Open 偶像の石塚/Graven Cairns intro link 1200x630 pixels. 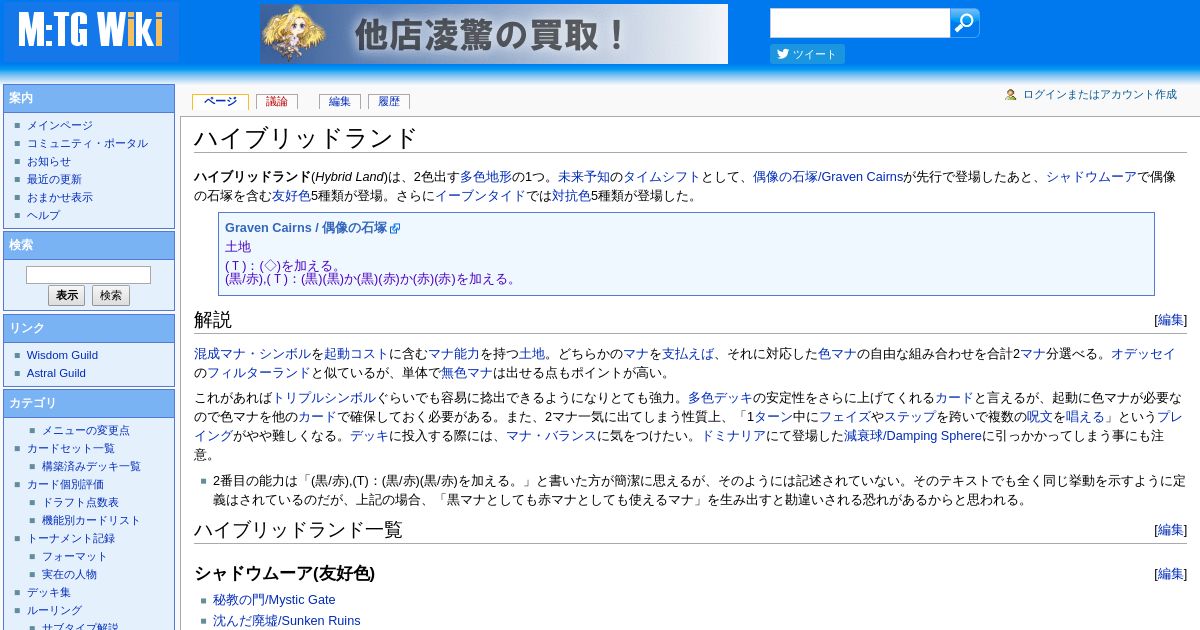point(828,177)
